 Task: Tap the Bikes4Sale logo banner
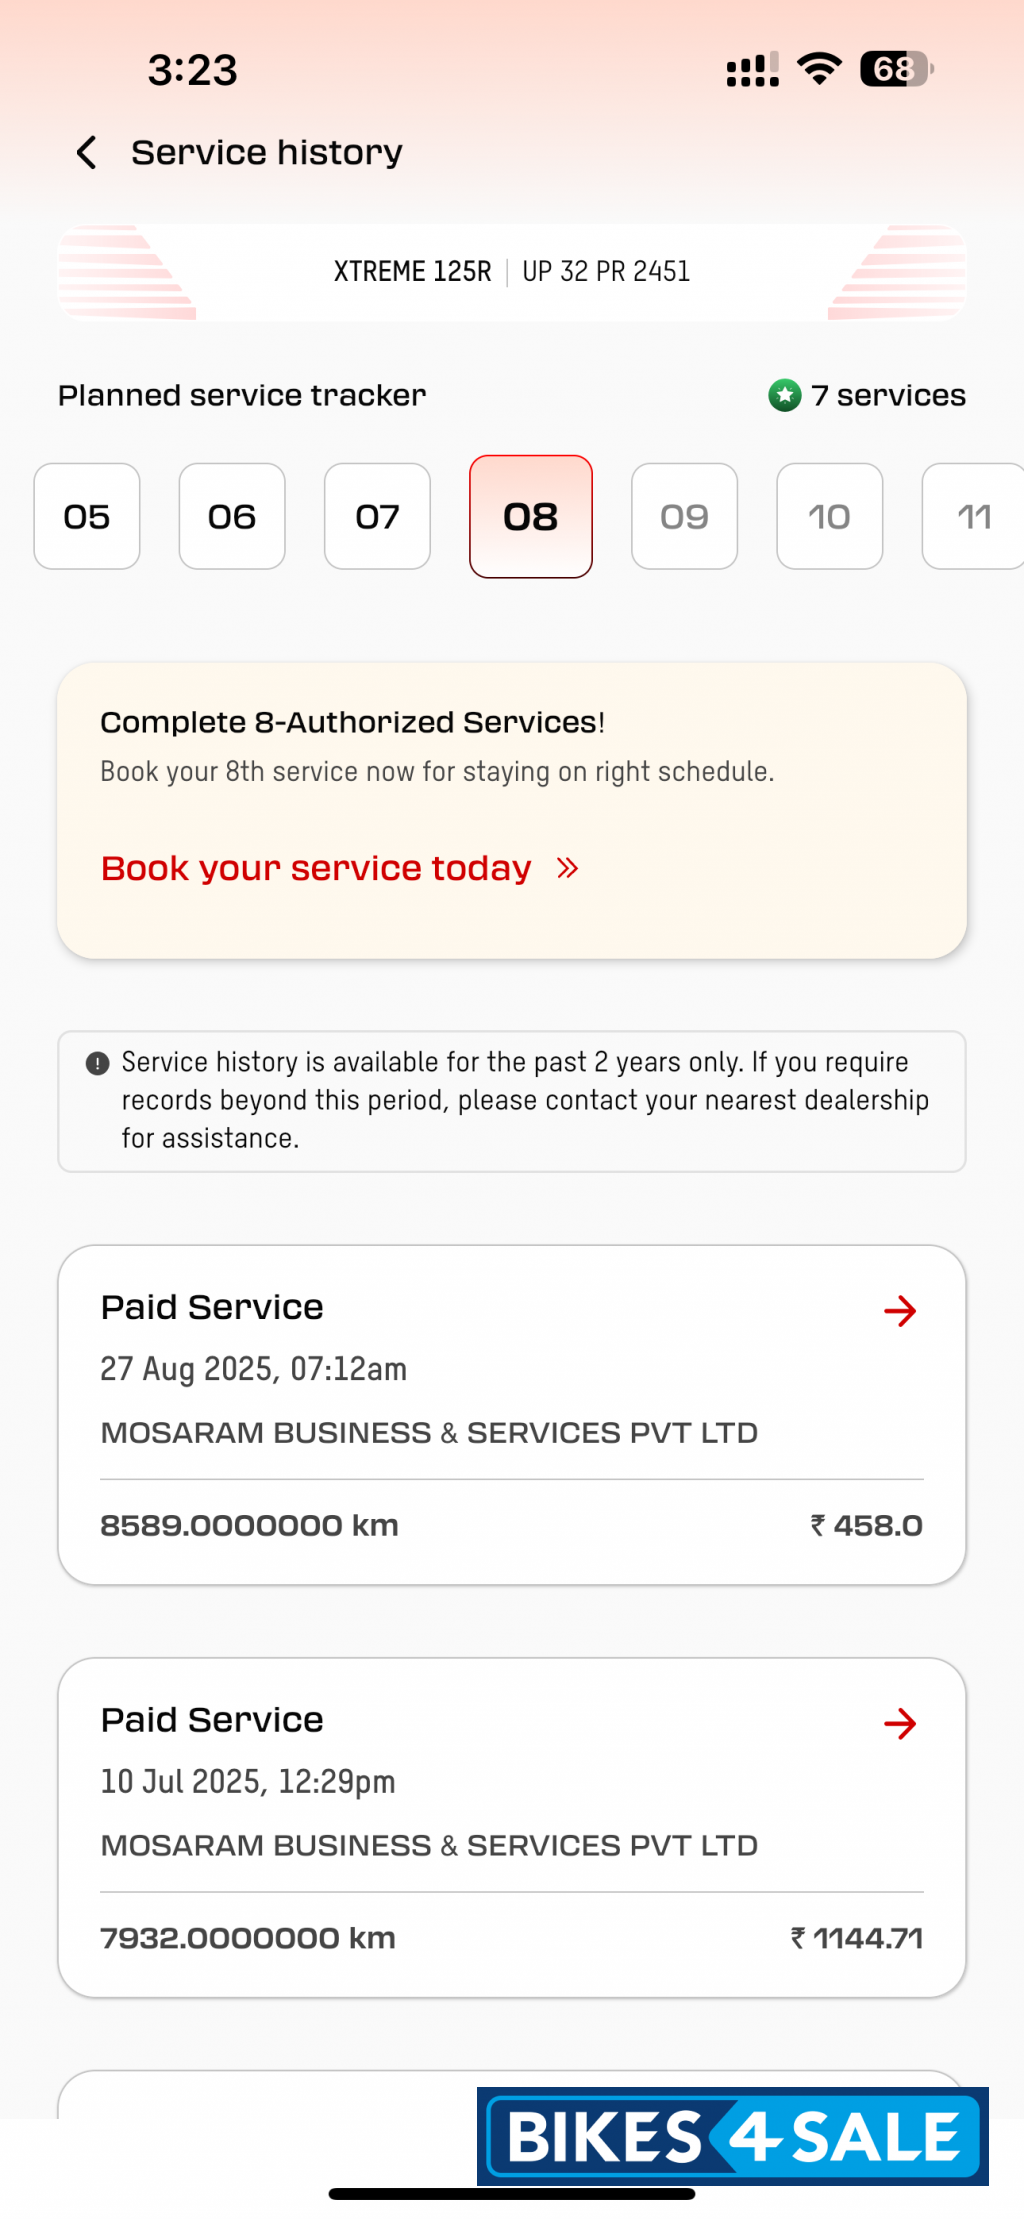(733, 2137)
